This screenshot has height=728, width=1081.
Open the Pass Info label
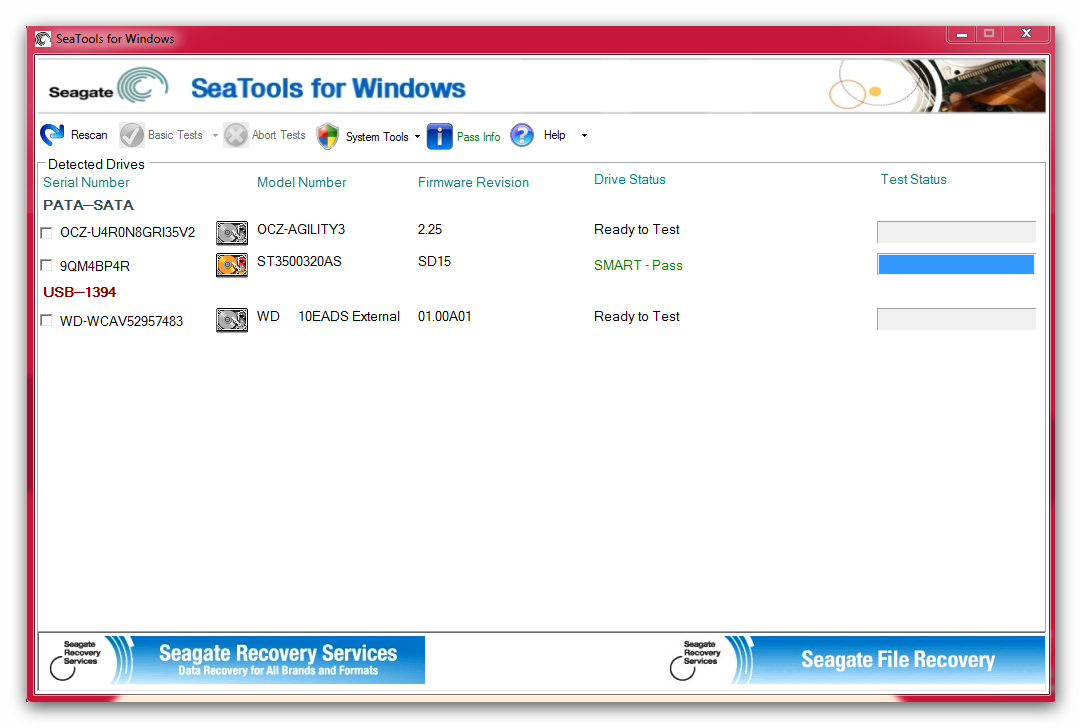478,136
